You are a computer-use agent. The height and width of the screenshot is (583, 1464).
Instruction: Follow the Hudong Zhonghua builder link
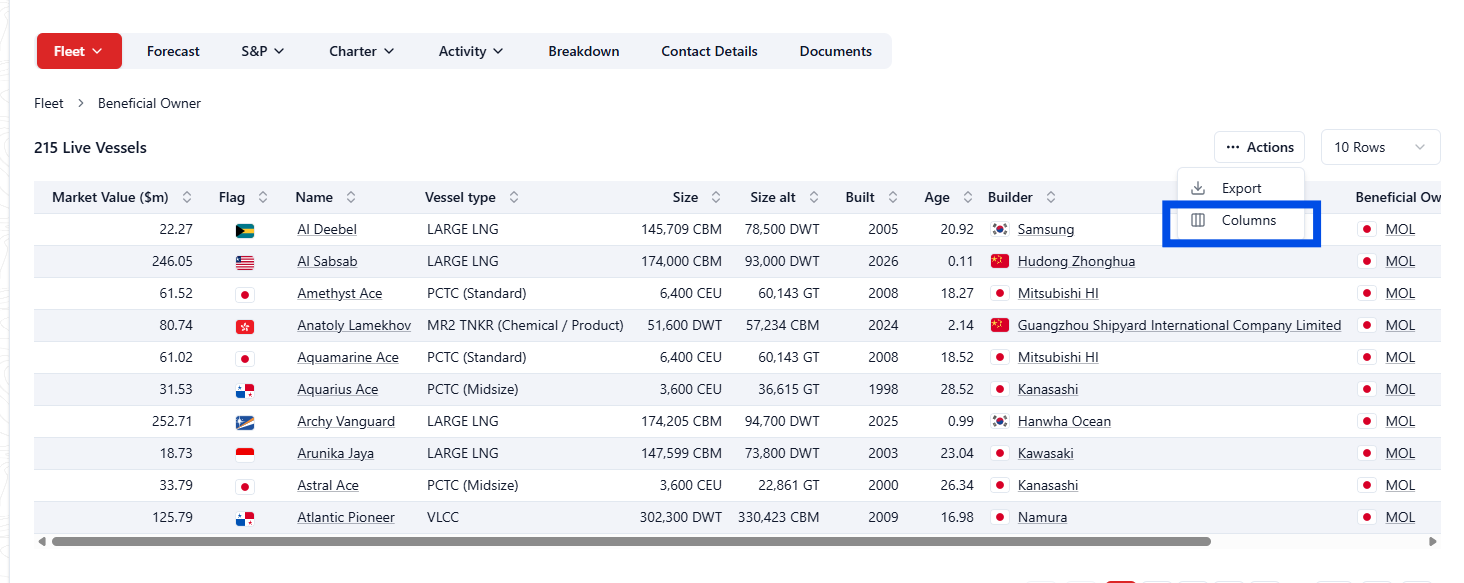pos(1076,261)
